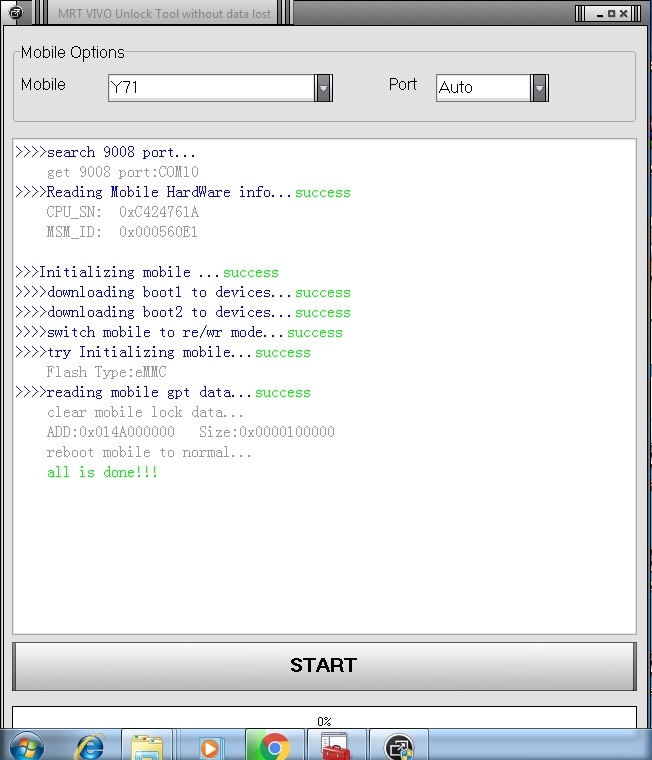This screenshot has height=760, width=652.
Task: Click 'downloading boot2 to devices' log line
Action: pyautogui.click(x=183, y=312)
